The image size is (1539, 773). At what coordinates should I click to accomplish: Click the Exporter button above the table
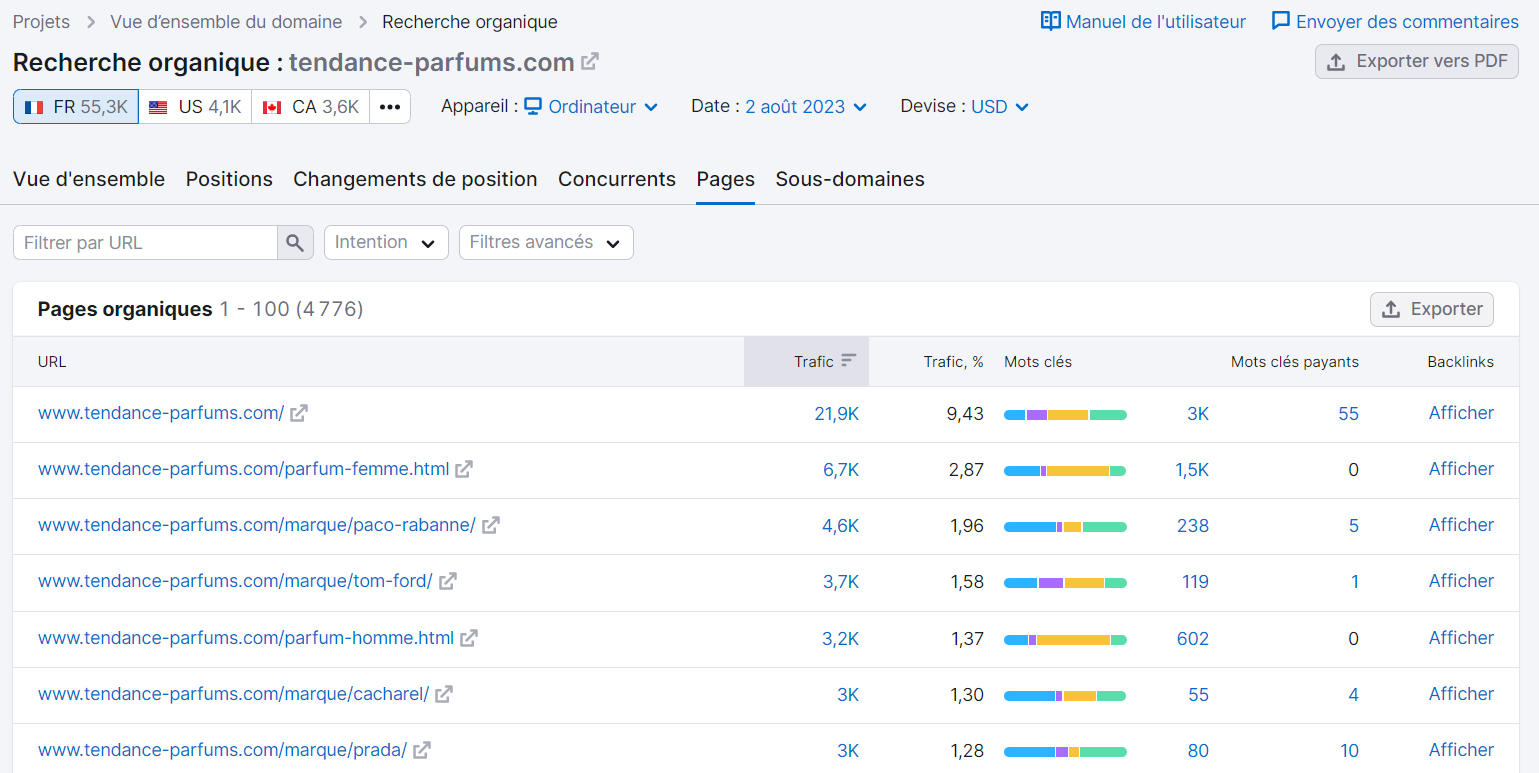1432,309
